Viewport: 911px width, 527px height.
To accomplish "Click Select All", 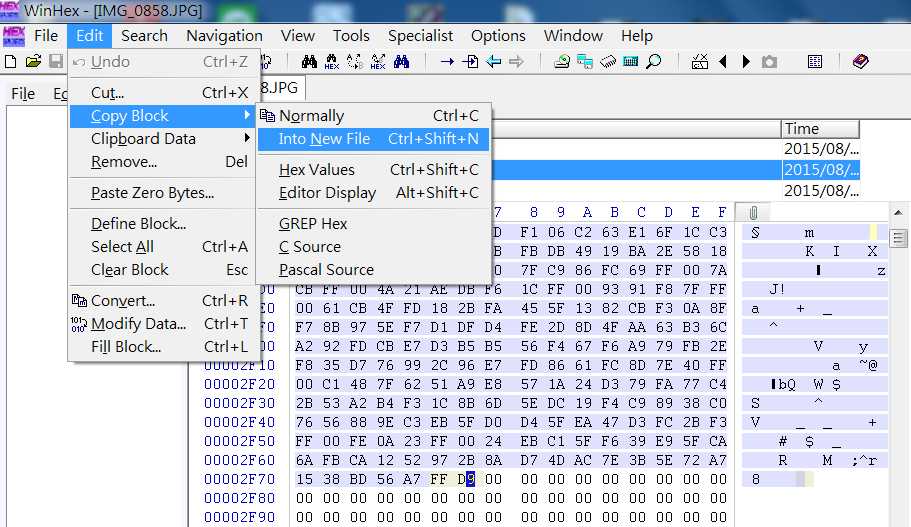I will (x=163, y=247).
